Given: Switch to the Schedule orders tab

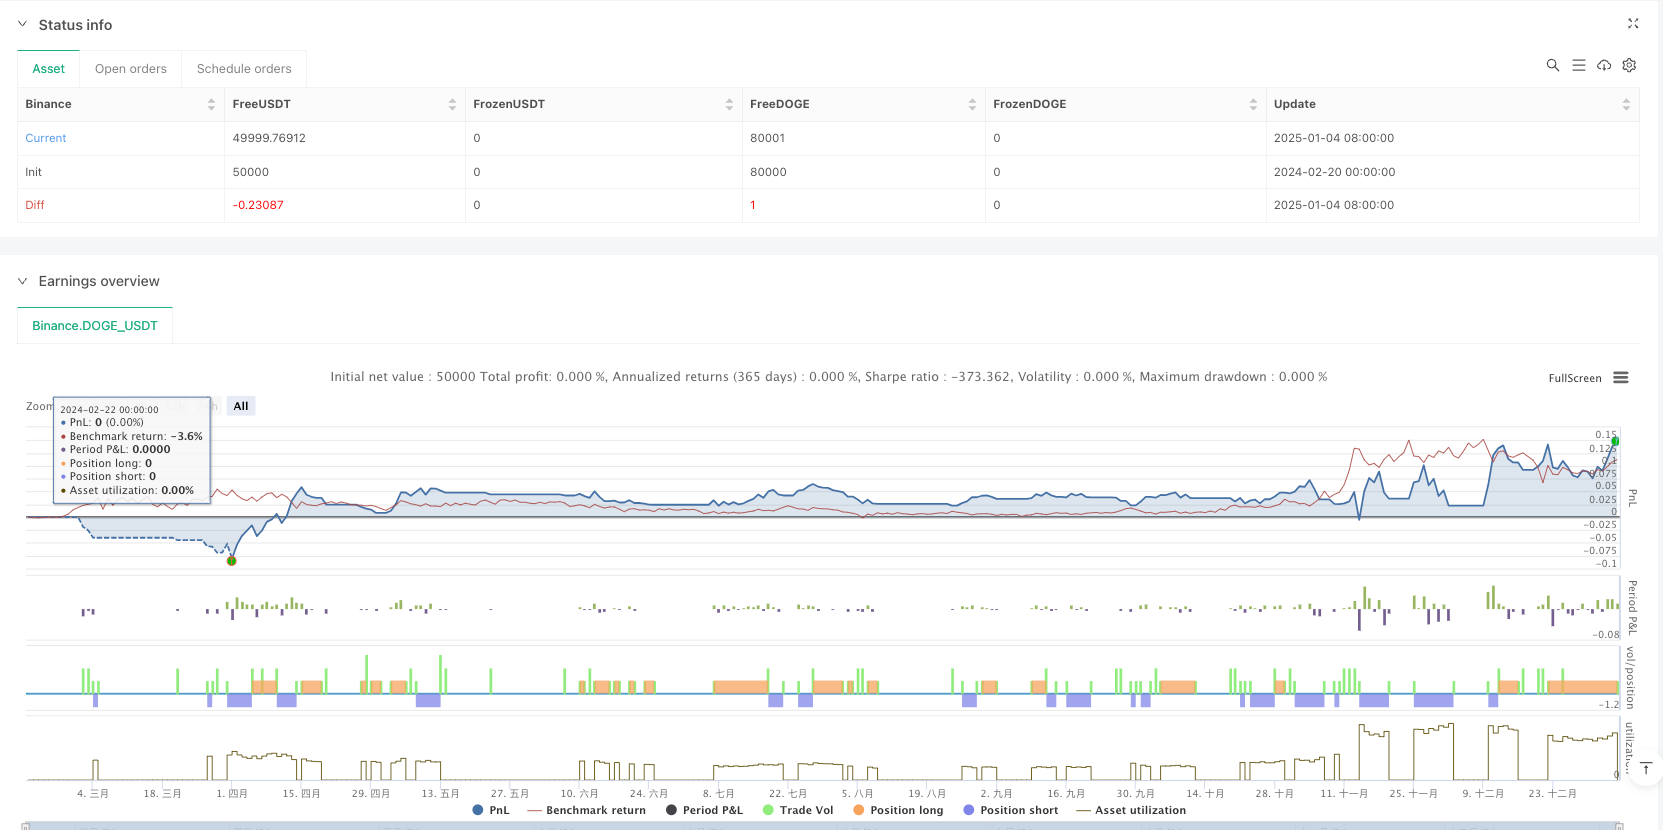Looking at the screenshot, I should click(x=244, y=69).
